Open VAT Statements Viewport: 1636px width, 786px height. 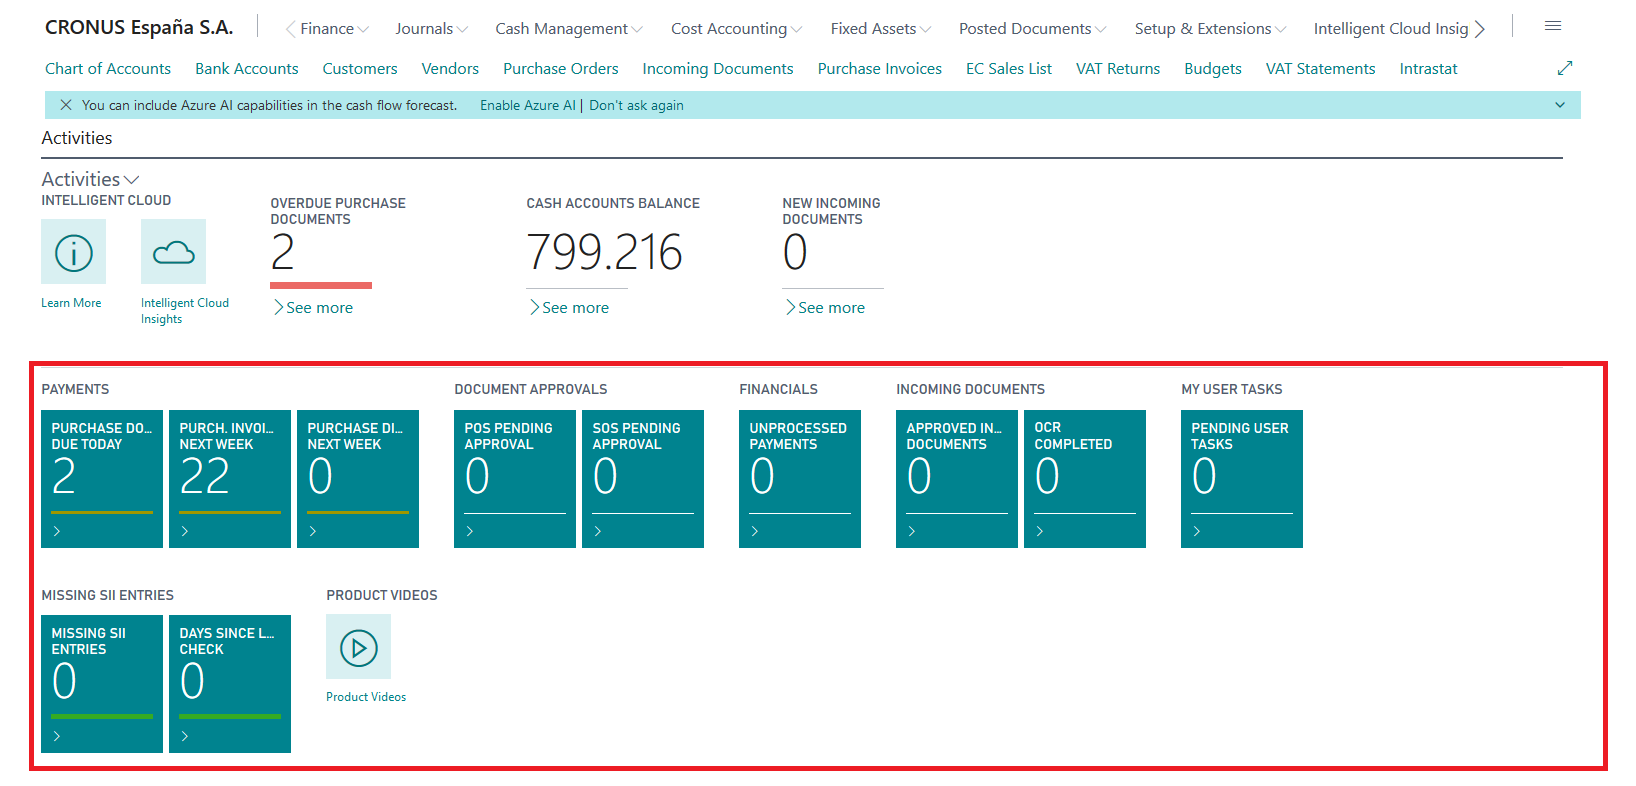[x=1321, y=69]
